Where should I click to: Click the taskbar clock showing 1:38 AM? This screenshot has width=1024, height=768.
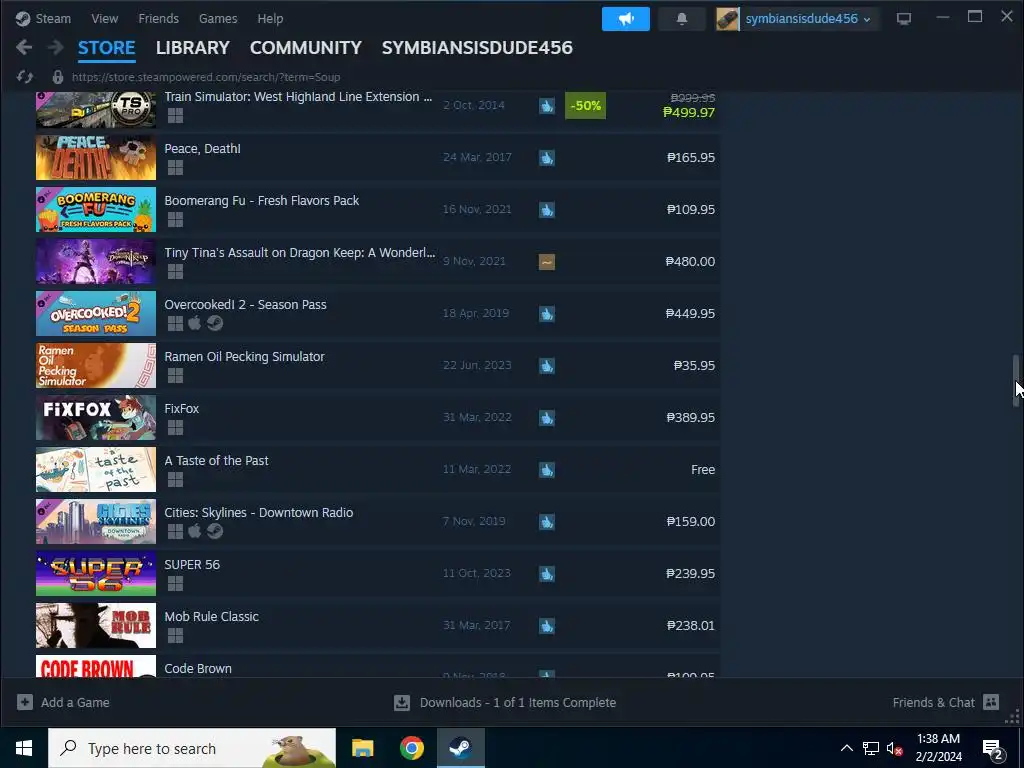click(x=938, y=748)
